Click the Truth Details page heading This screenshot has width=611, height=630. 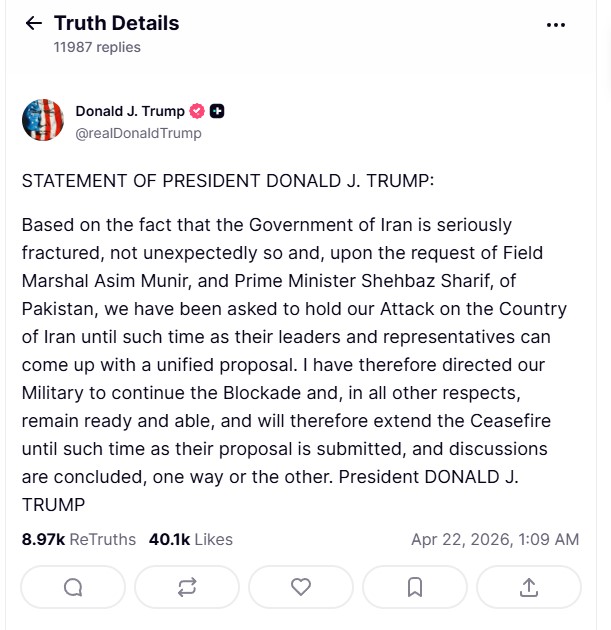tap(116, 23)
